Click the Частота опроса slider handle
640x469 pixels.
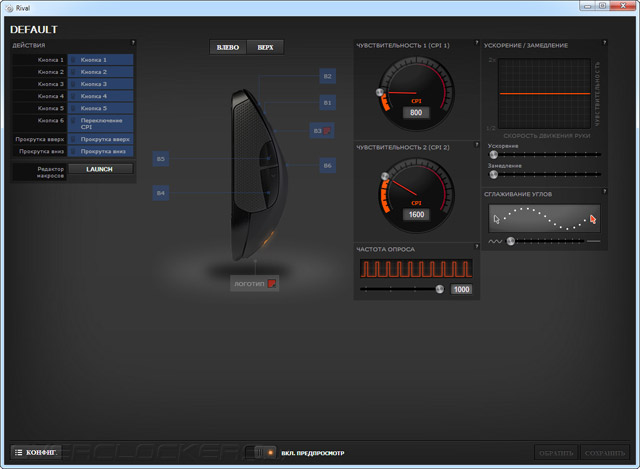click(x=440, y=289)
